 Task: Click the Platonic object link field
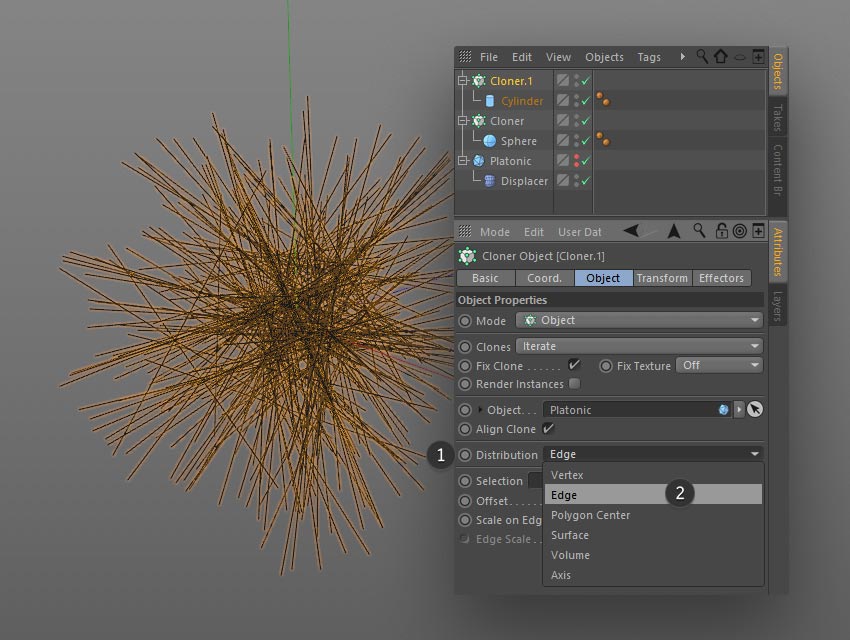coord(638,410)
